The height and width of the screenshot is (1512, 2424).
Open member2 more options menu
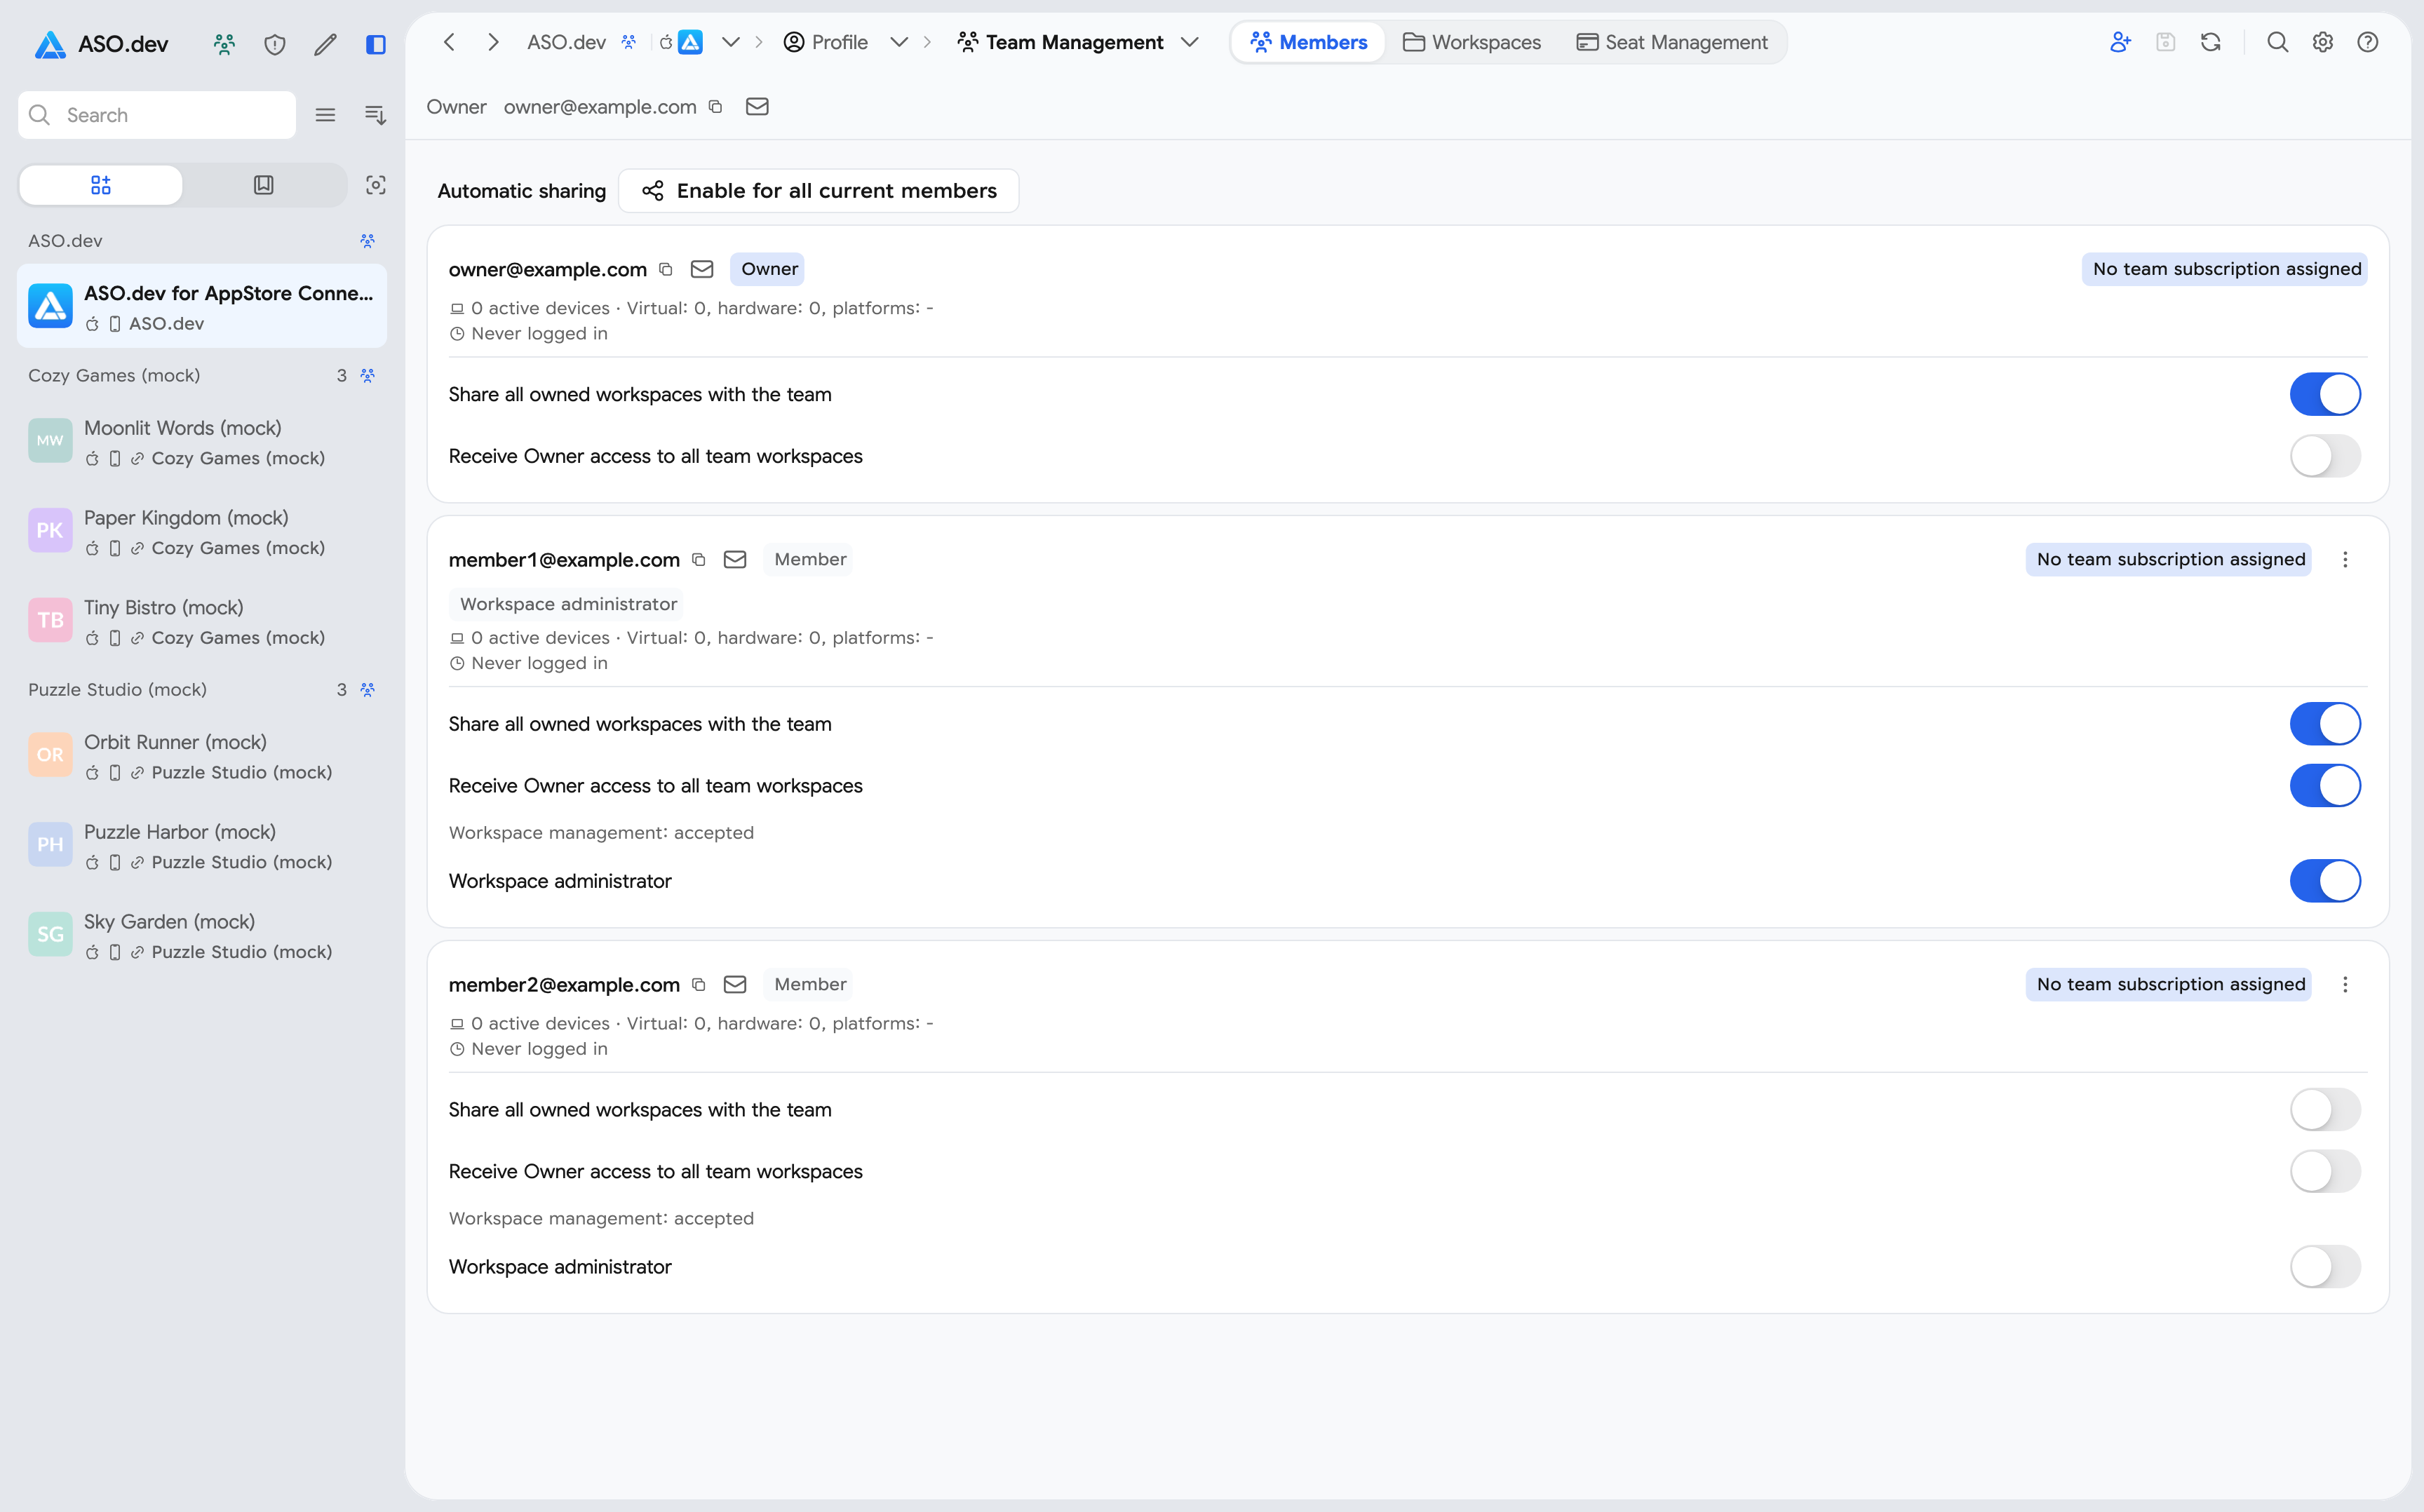pos(2345,985)
